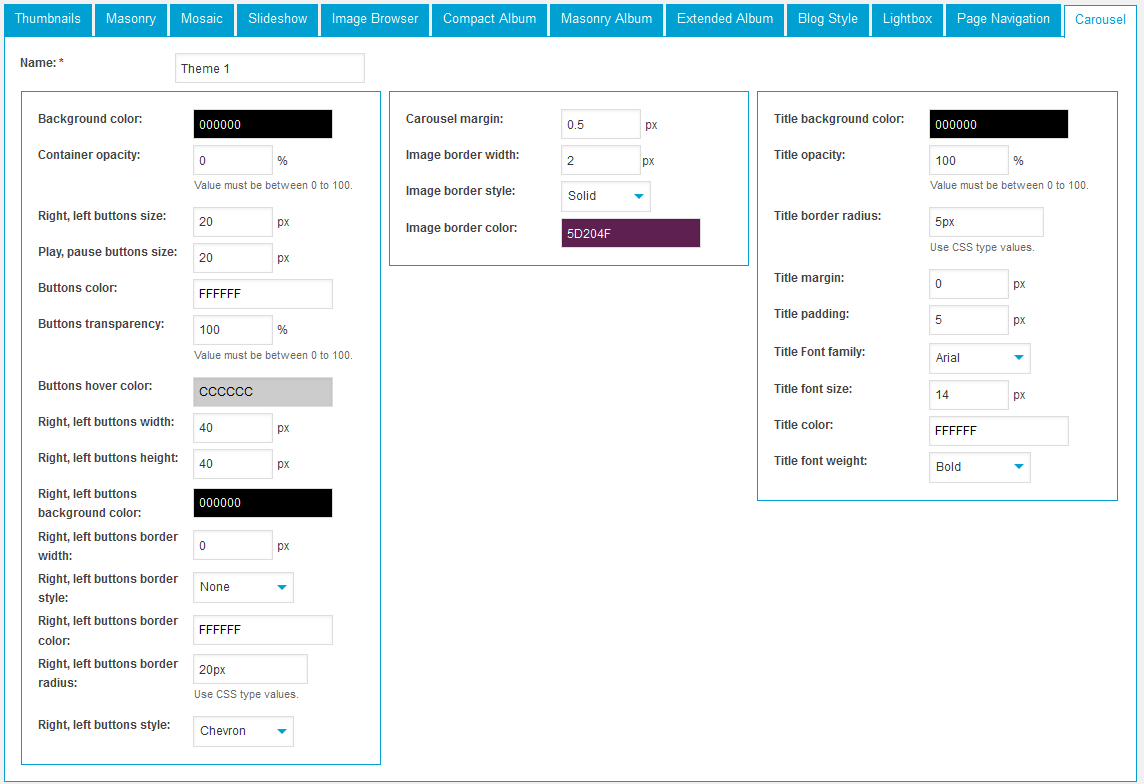Open the Page Navigation tab
The height and width of the screenshot is (784, 1144).
tap(1003, 19)
